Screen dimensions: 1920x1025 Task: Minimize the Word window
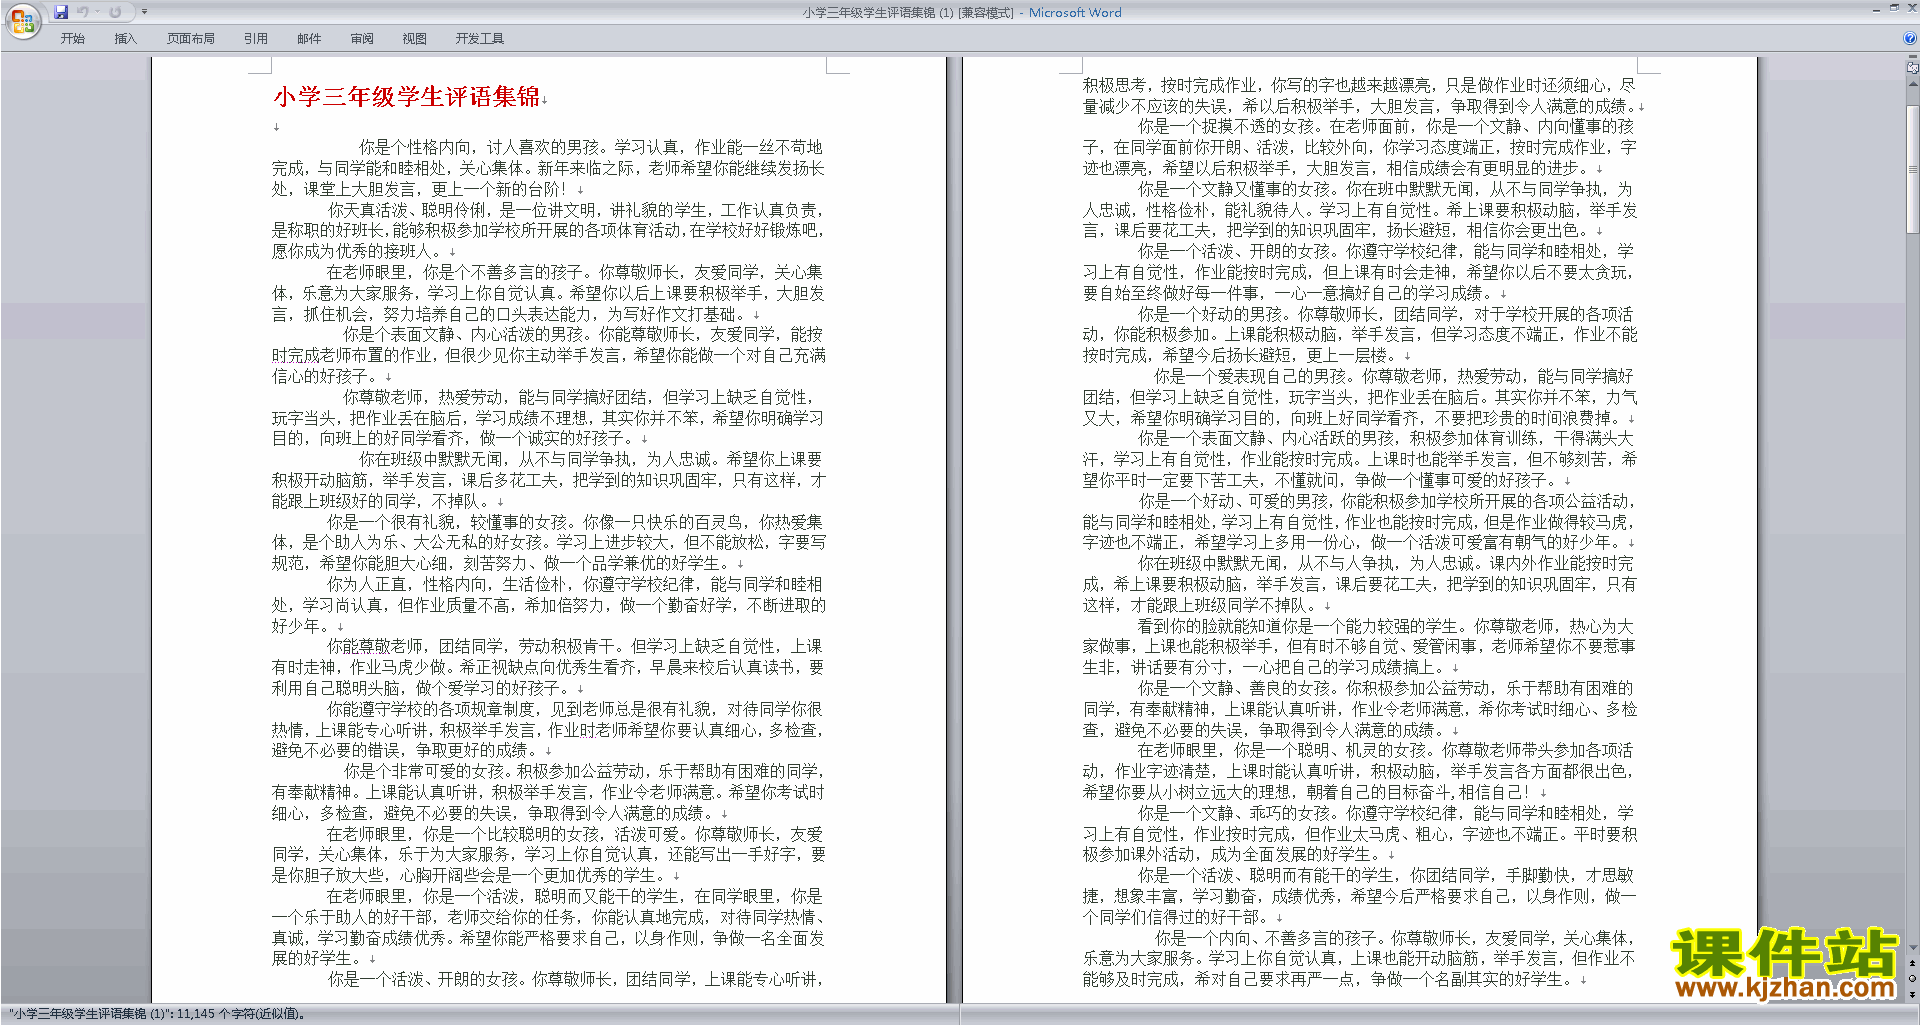[1876, 9]
